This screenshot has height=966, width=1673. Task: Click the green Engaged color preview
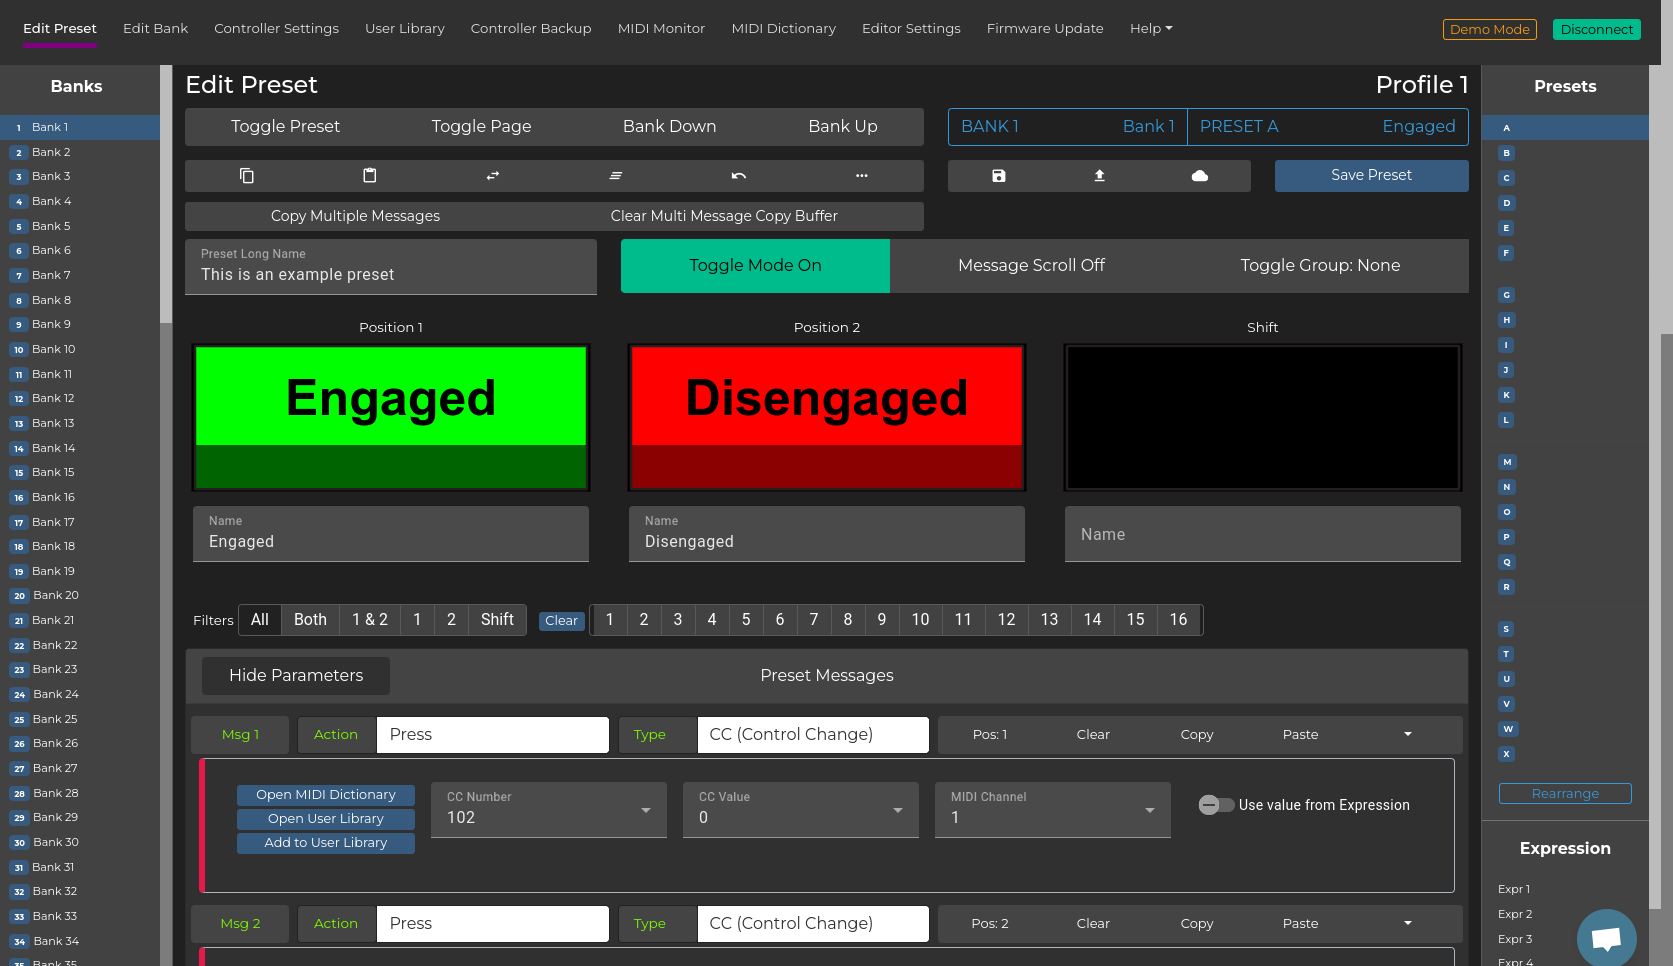point(391,417)
